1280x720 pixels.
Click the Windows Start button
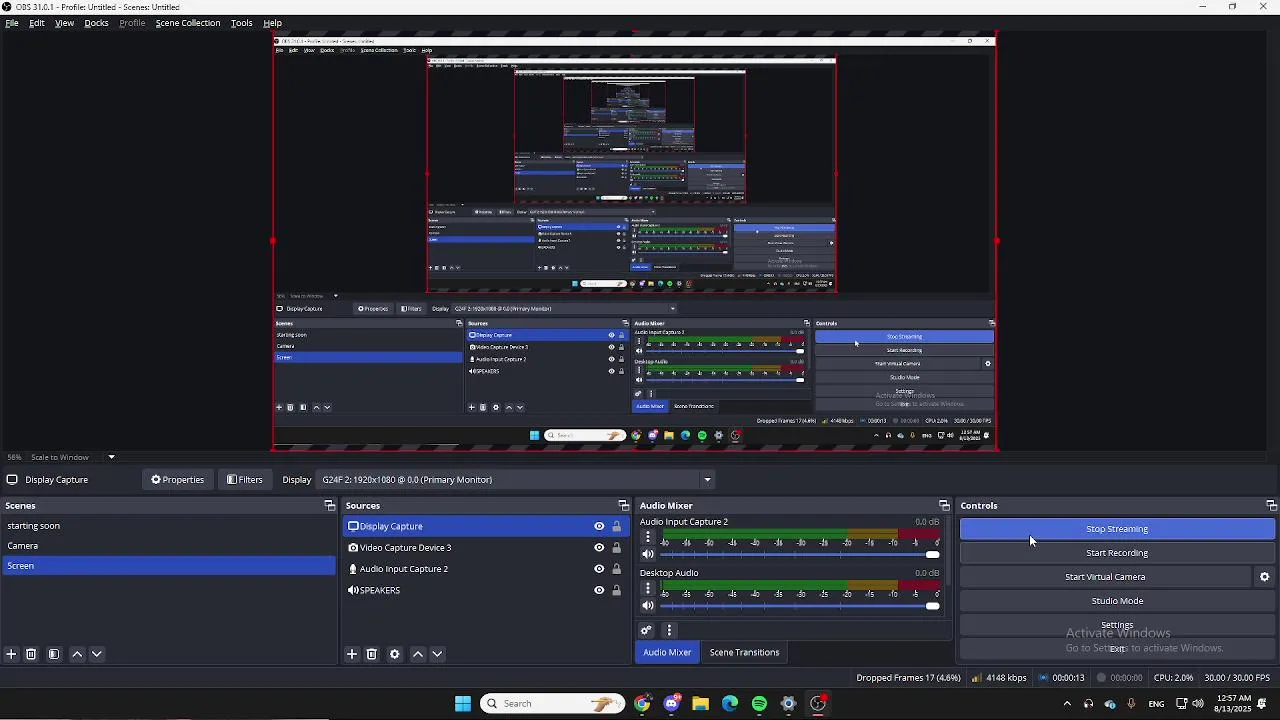coord(463,704)
